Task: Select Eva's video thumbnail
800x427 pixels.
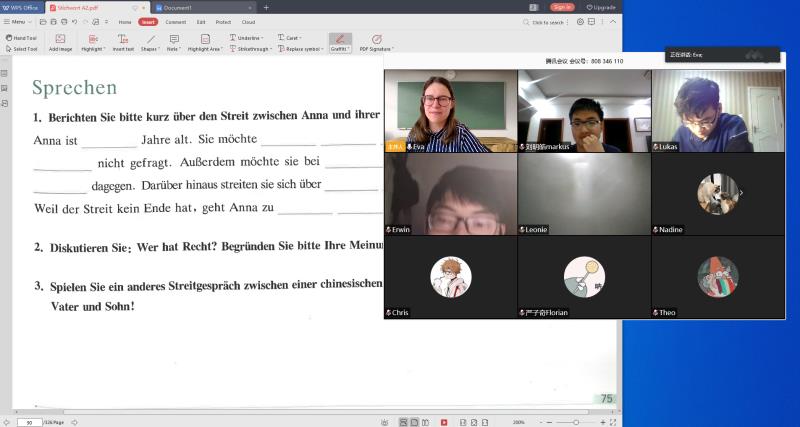Action: coord(450,110)
